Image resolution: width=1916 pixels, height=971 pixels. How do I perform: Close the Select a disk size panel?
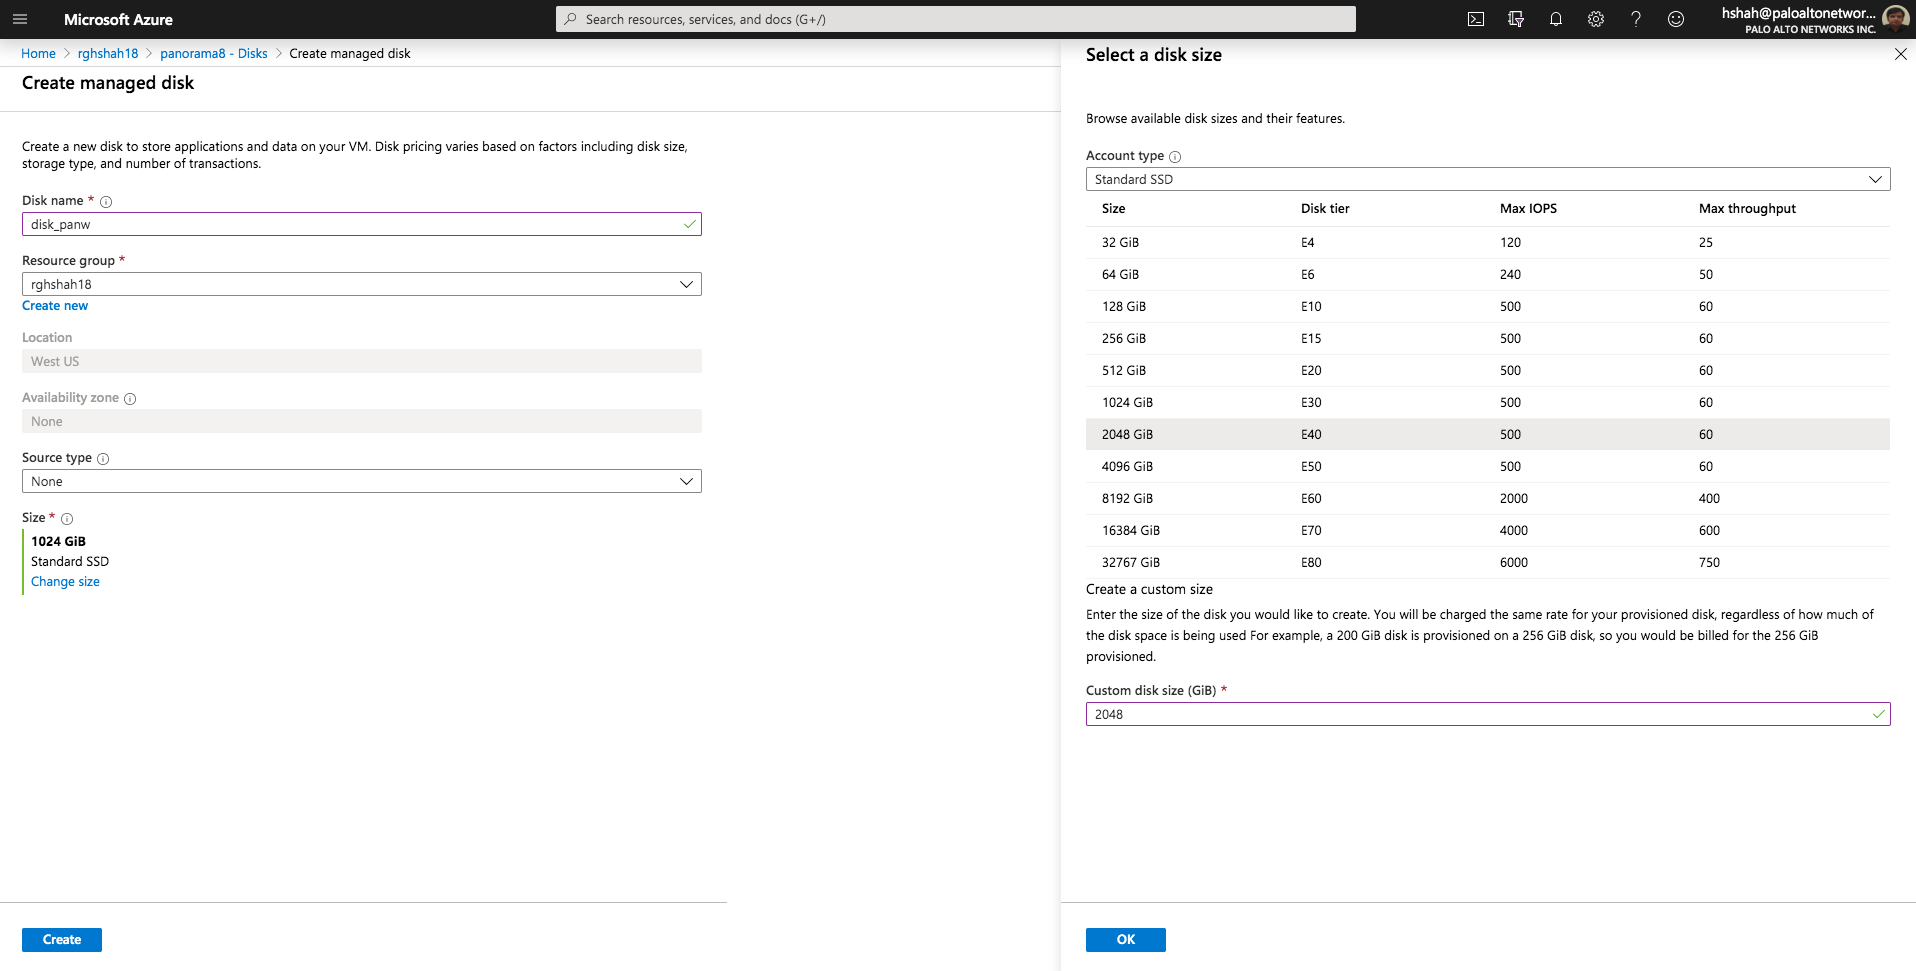click(x=1900, y=55)
